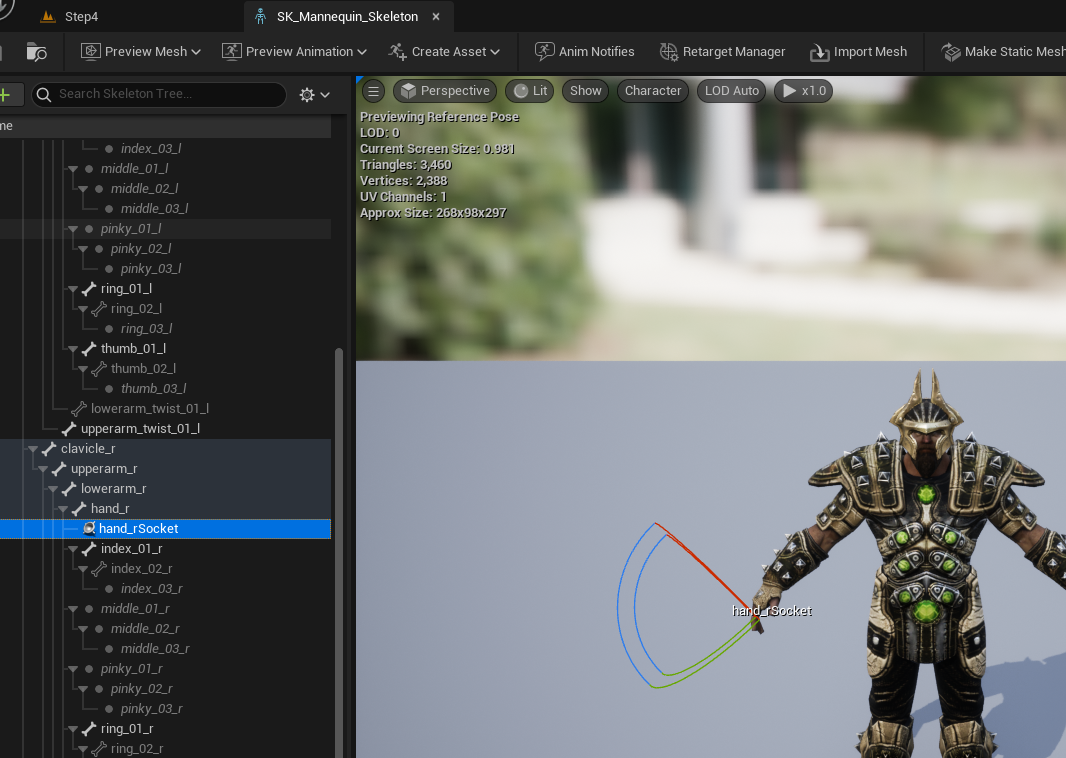Screen dimensions: 1066x758
Task: Click the thumb_02_l bone icon
Action: (x=99, y=368)
